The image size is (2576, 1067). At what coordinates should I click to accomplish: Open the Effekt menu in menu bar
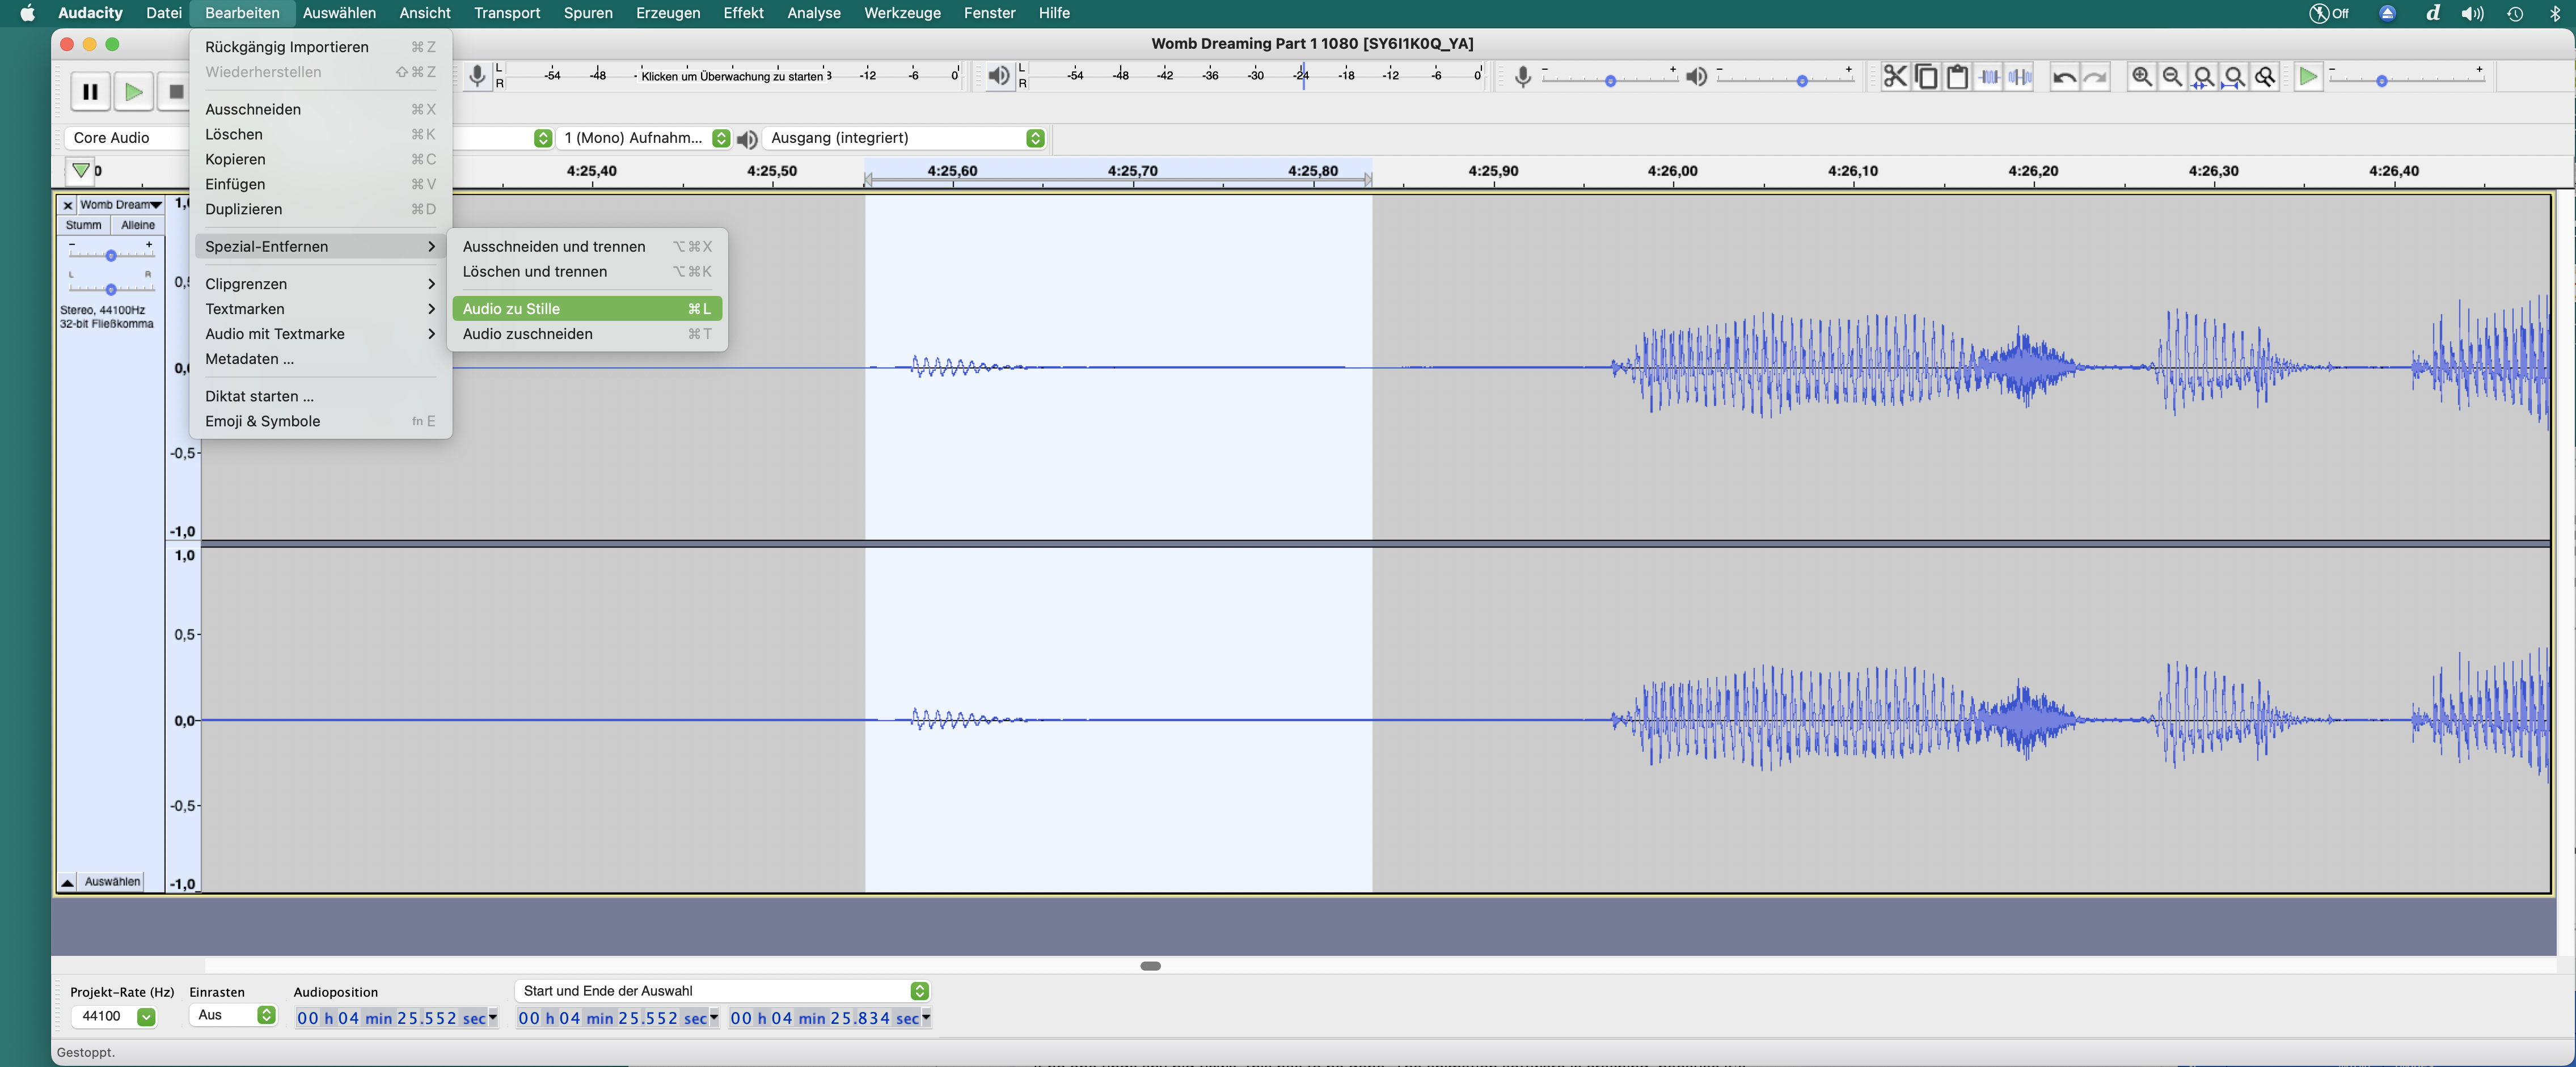(x=743, y=13)
